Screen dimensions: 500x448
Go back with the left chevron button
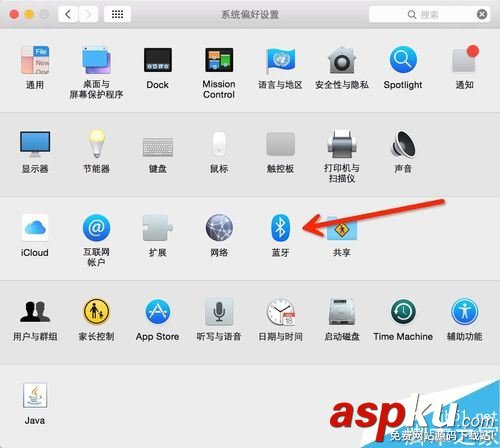pos(68,14)
